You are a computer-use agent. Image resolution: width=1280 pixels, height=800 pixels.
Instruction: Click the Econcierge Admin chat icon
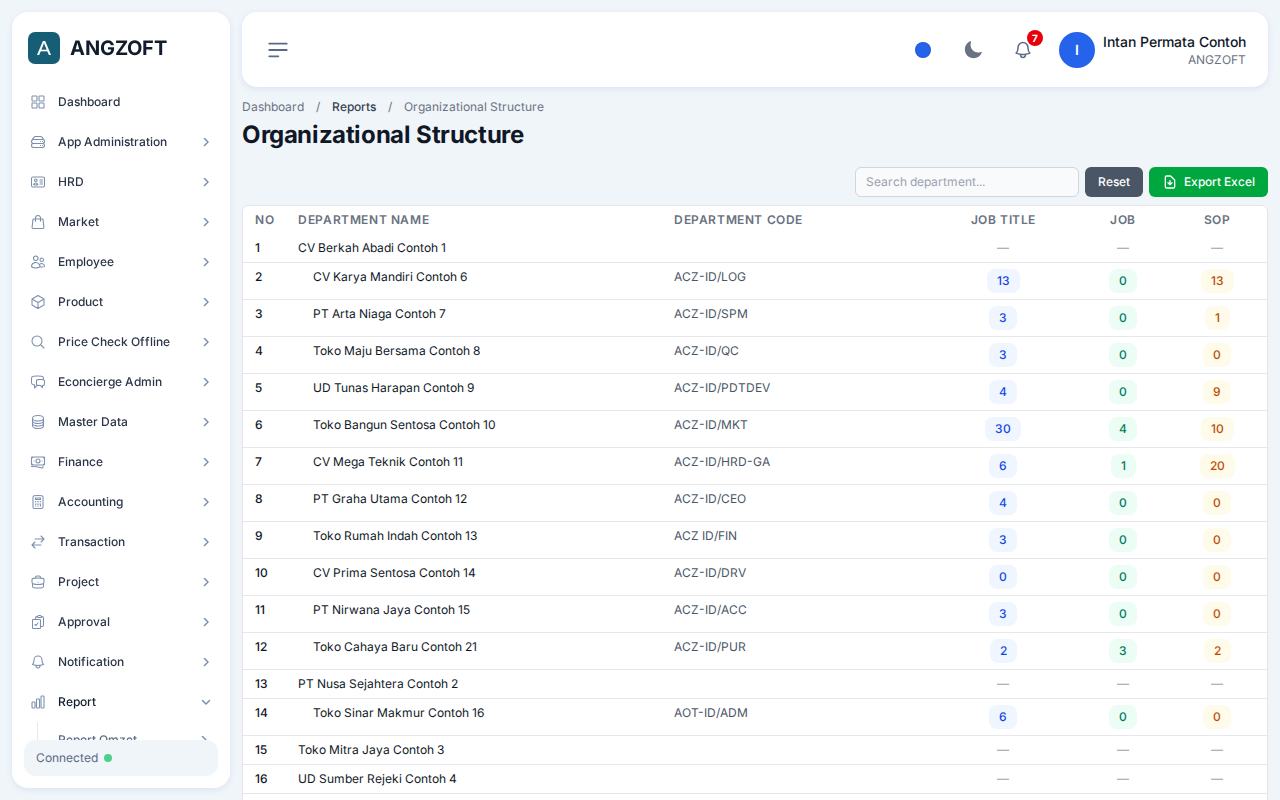38,382
